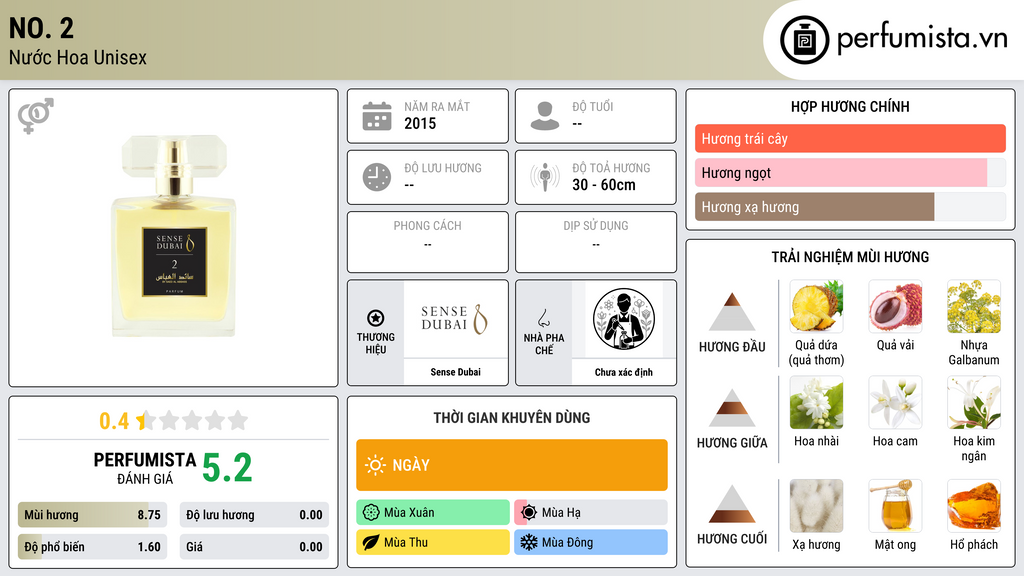
Task: Click the perfumista.vn perfume bottle logo icon
Action: point(804,40)
